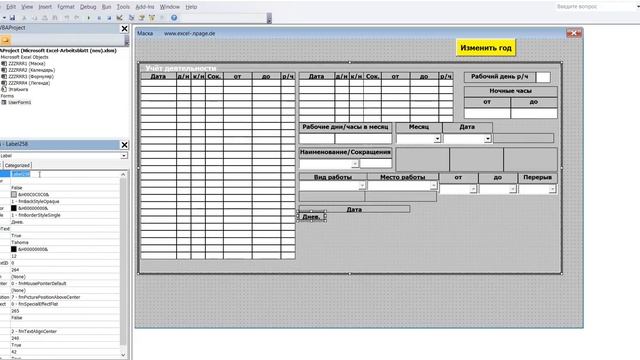Click the Tahoma font property value
This screenshot has width=640, height=360.
tap(65, 242)
